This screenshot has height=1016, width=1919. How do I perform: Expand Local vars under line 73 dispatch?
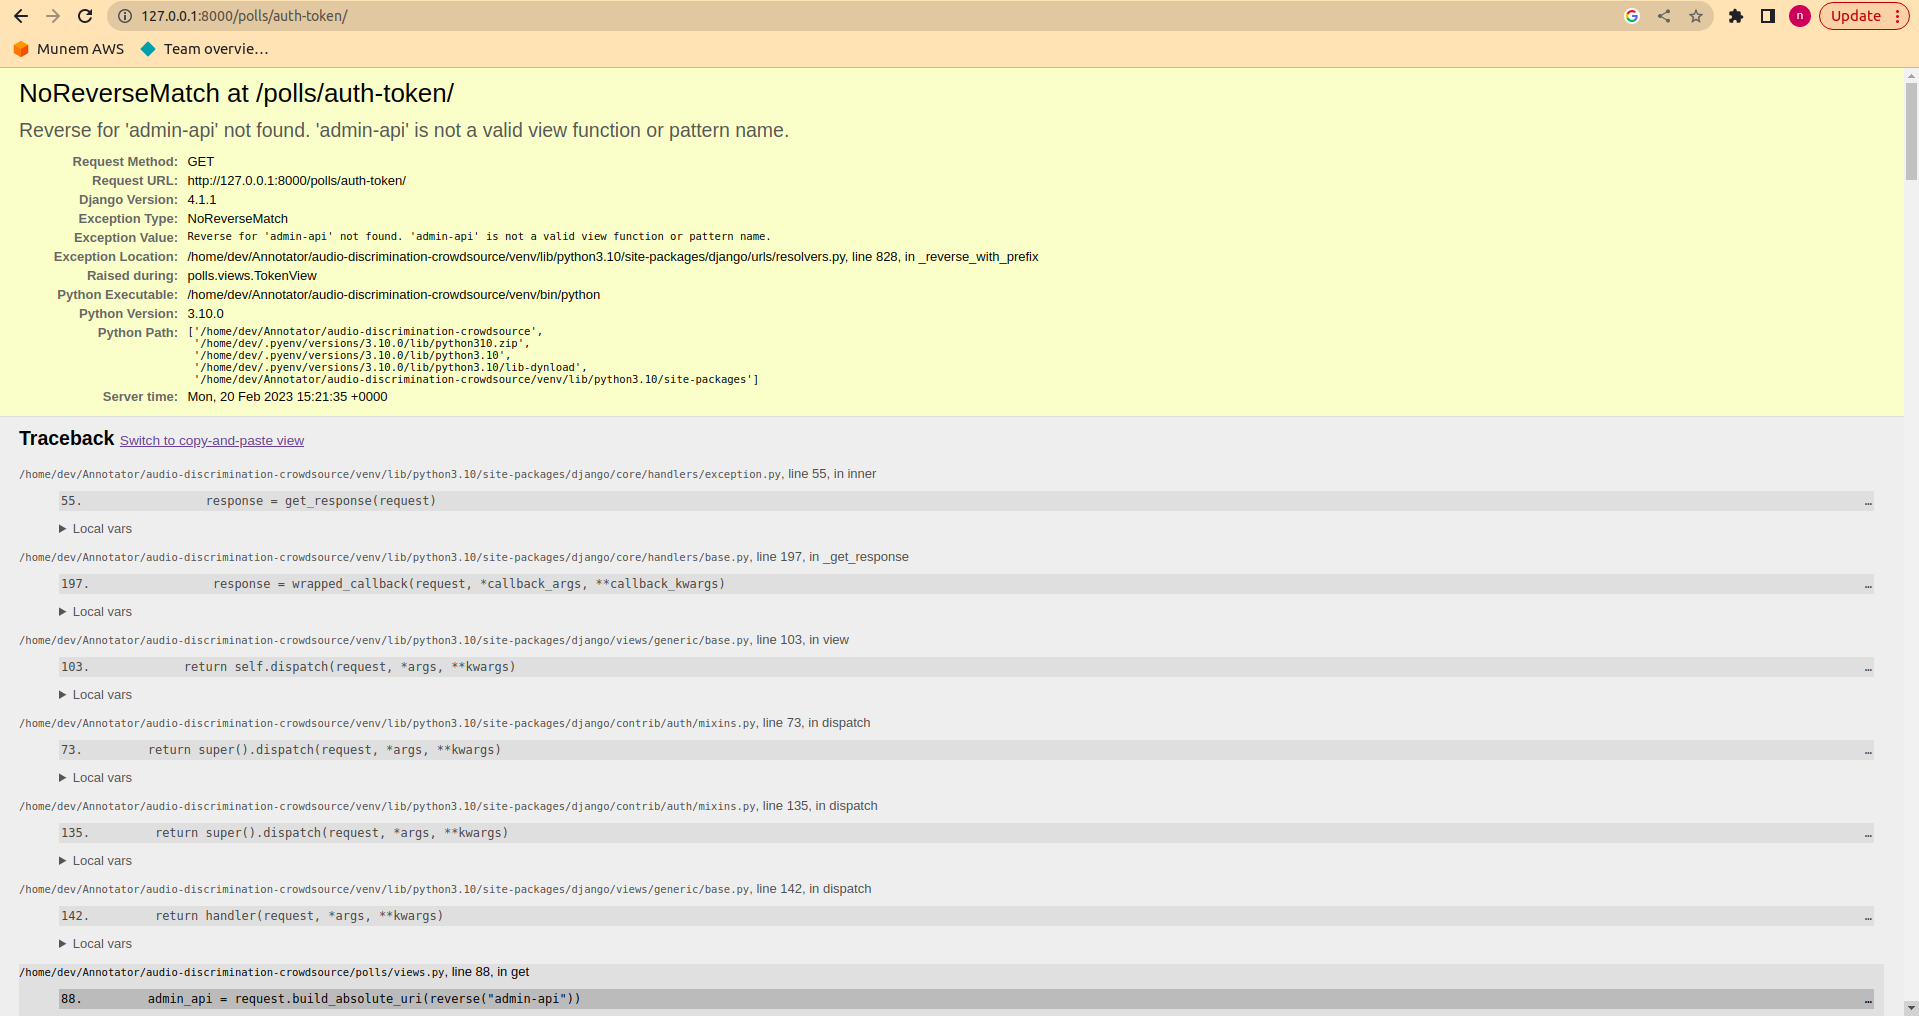coord(95,778)
